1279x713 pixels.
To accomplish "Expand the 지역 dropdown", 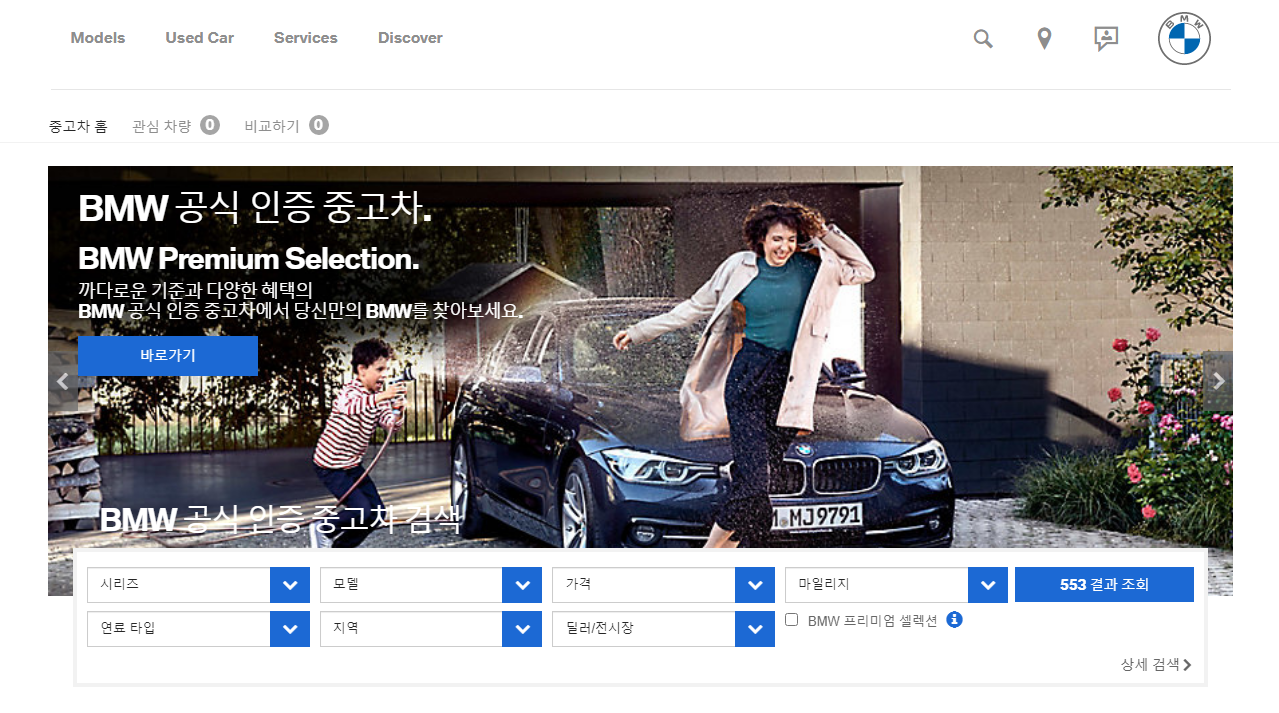I will (431, 629).
